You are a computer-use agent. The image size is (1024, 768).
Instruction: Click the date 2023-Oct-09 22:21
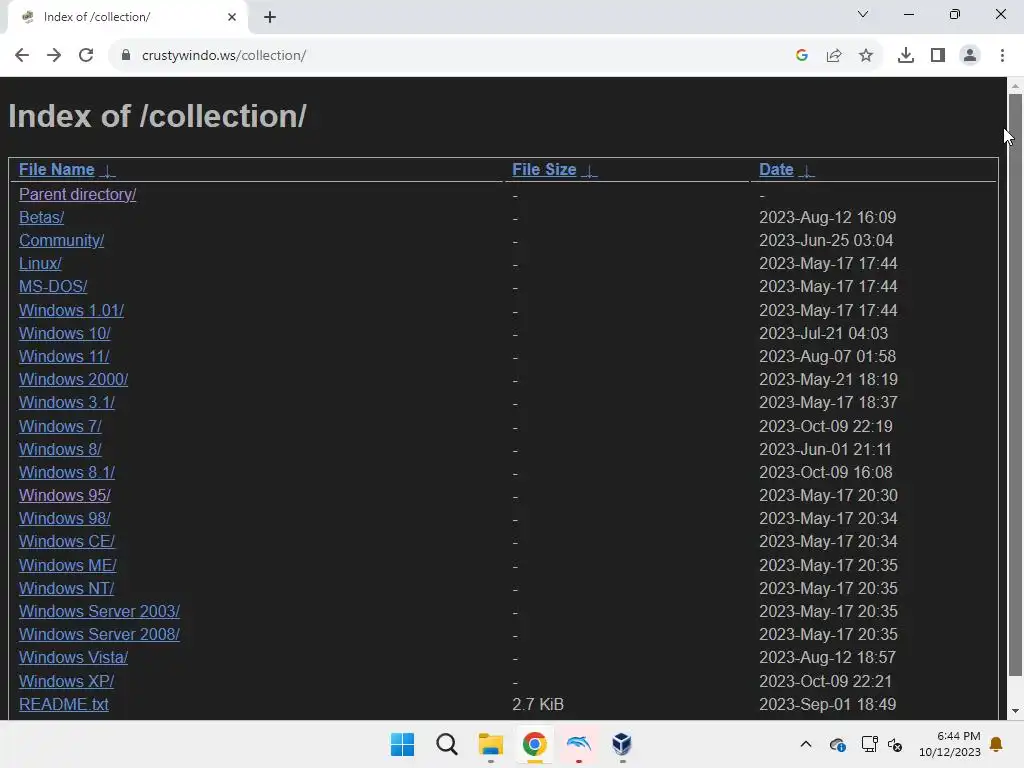point(825,681)
